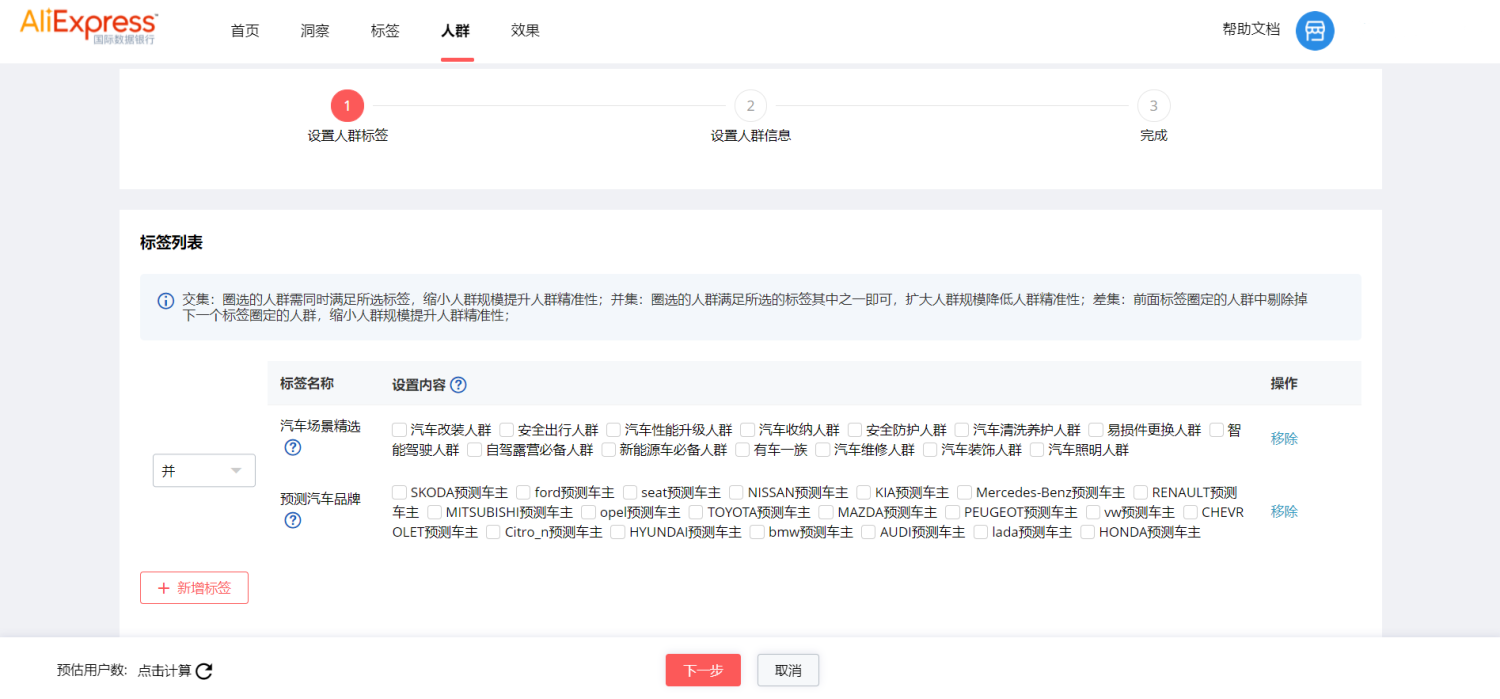Check 汽车装饰人群 checkbox
Screen dimensions: 1500x699
tap(930, 450)
